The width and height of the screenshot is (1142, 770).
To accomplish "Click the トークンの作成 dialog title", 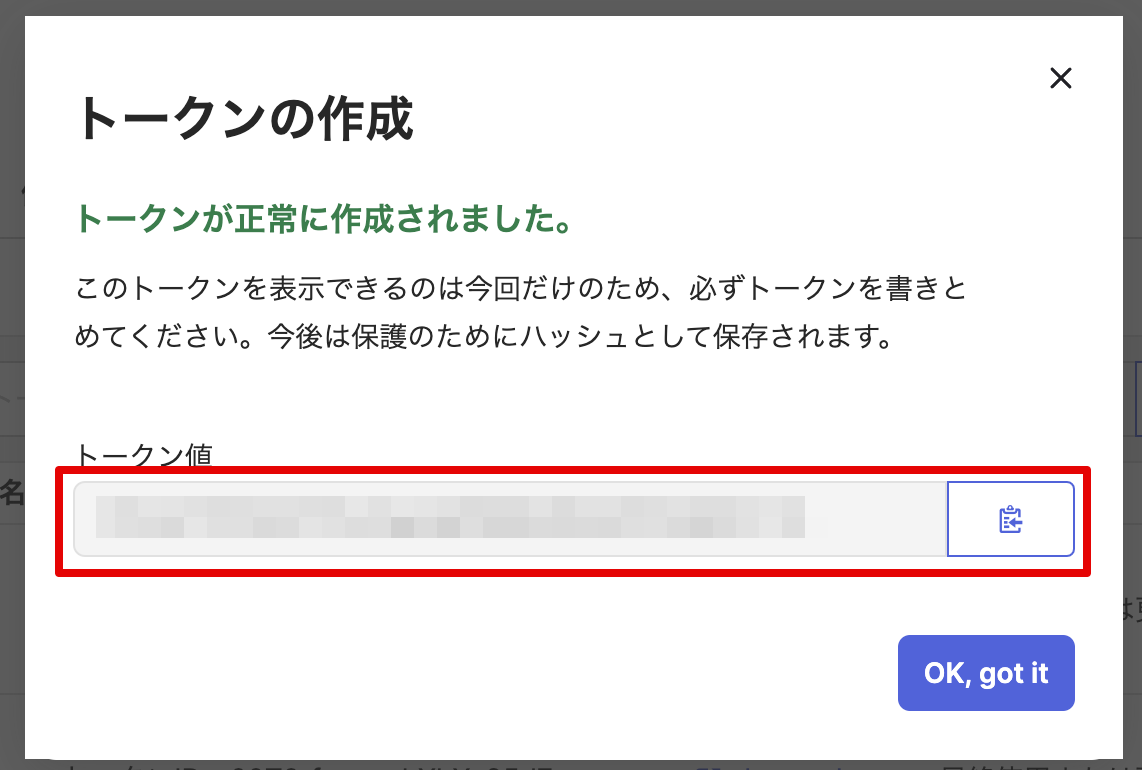I will pos(245,120).
